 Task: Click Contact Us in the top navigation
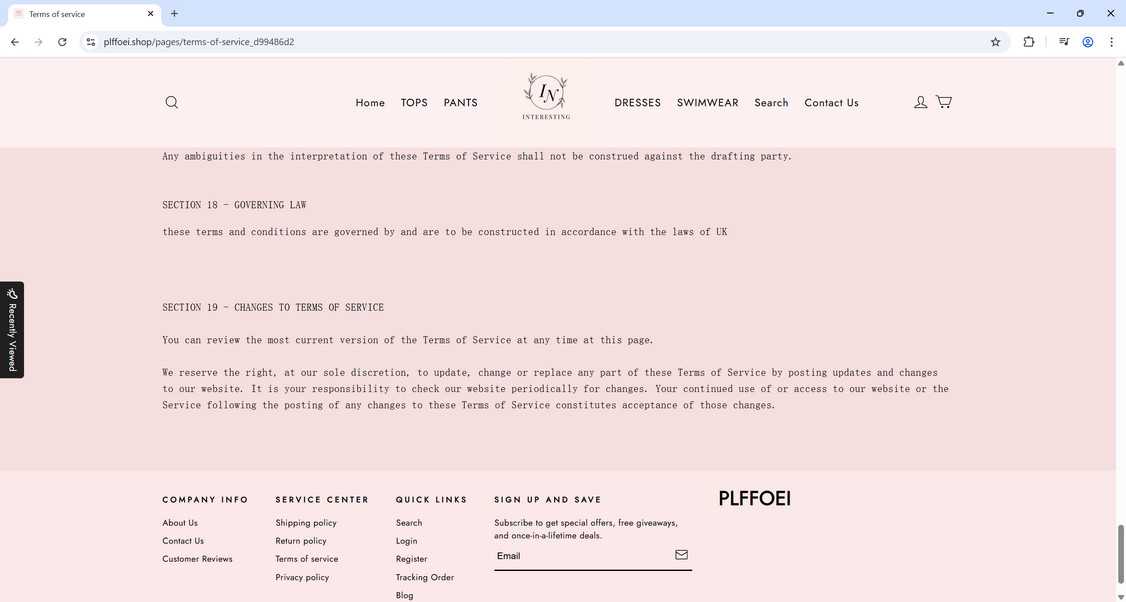click(x=832, y=103)
